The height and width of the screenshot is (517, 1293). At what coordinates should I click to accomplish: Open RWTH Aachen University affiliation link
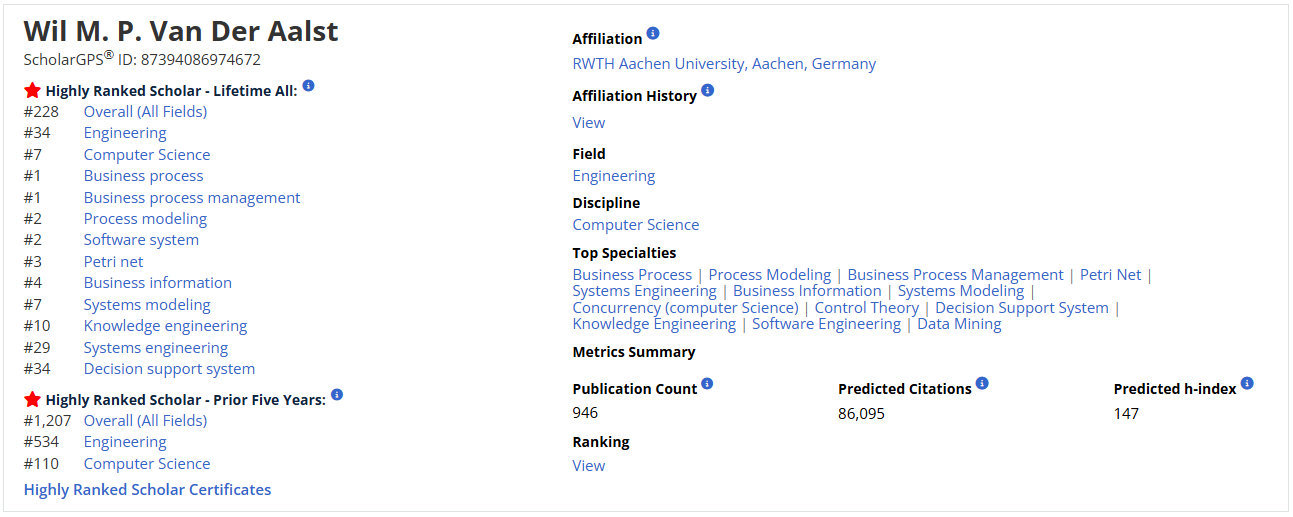(724, 64)
